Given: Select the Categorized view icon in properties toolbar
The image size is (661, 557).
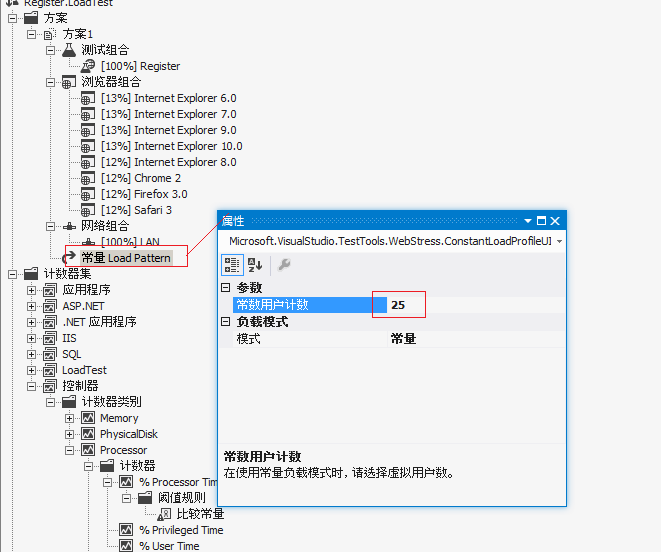Looking at the screenshot, I should pyautogui.click(x=232, y=265).
